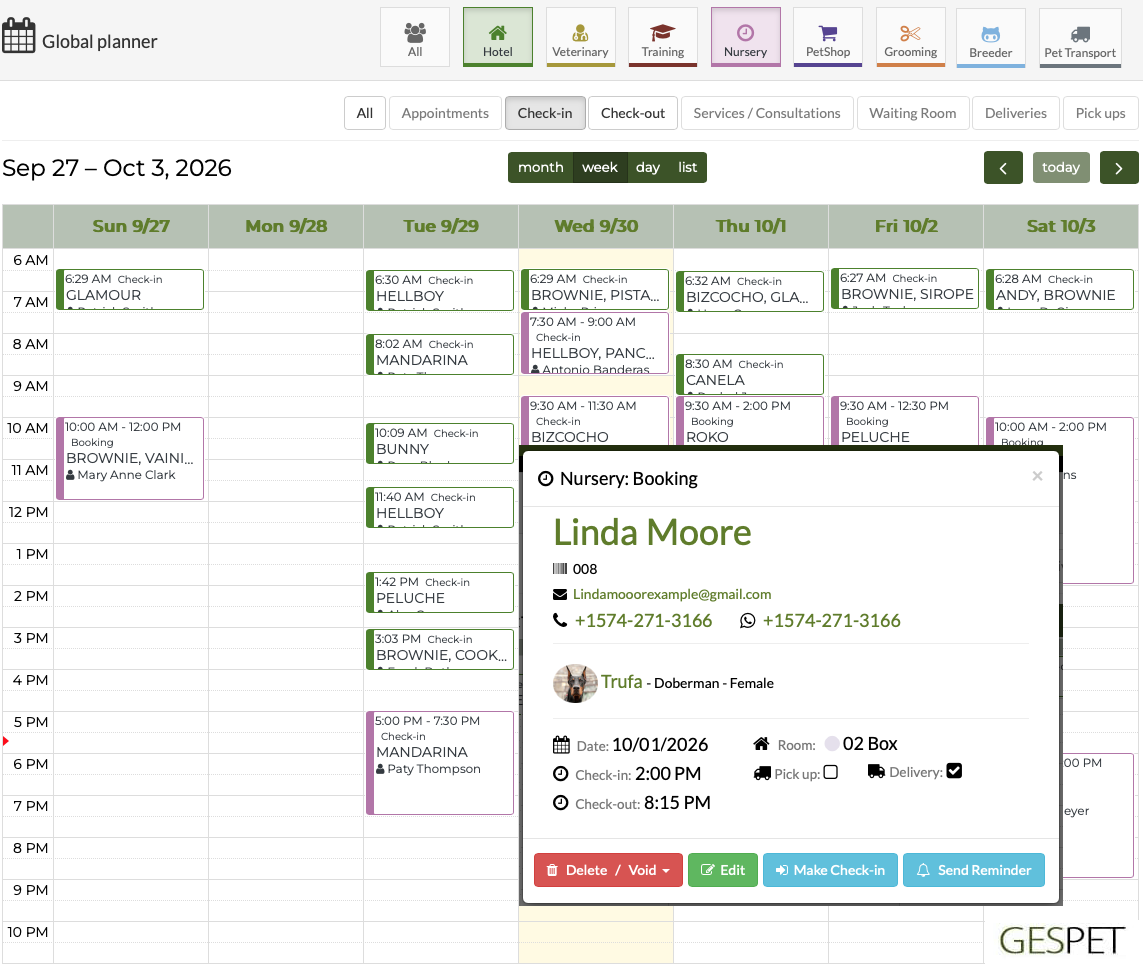Go to the next week
This screenshot has width=1143, height=978.
(x=1119, y=168)
